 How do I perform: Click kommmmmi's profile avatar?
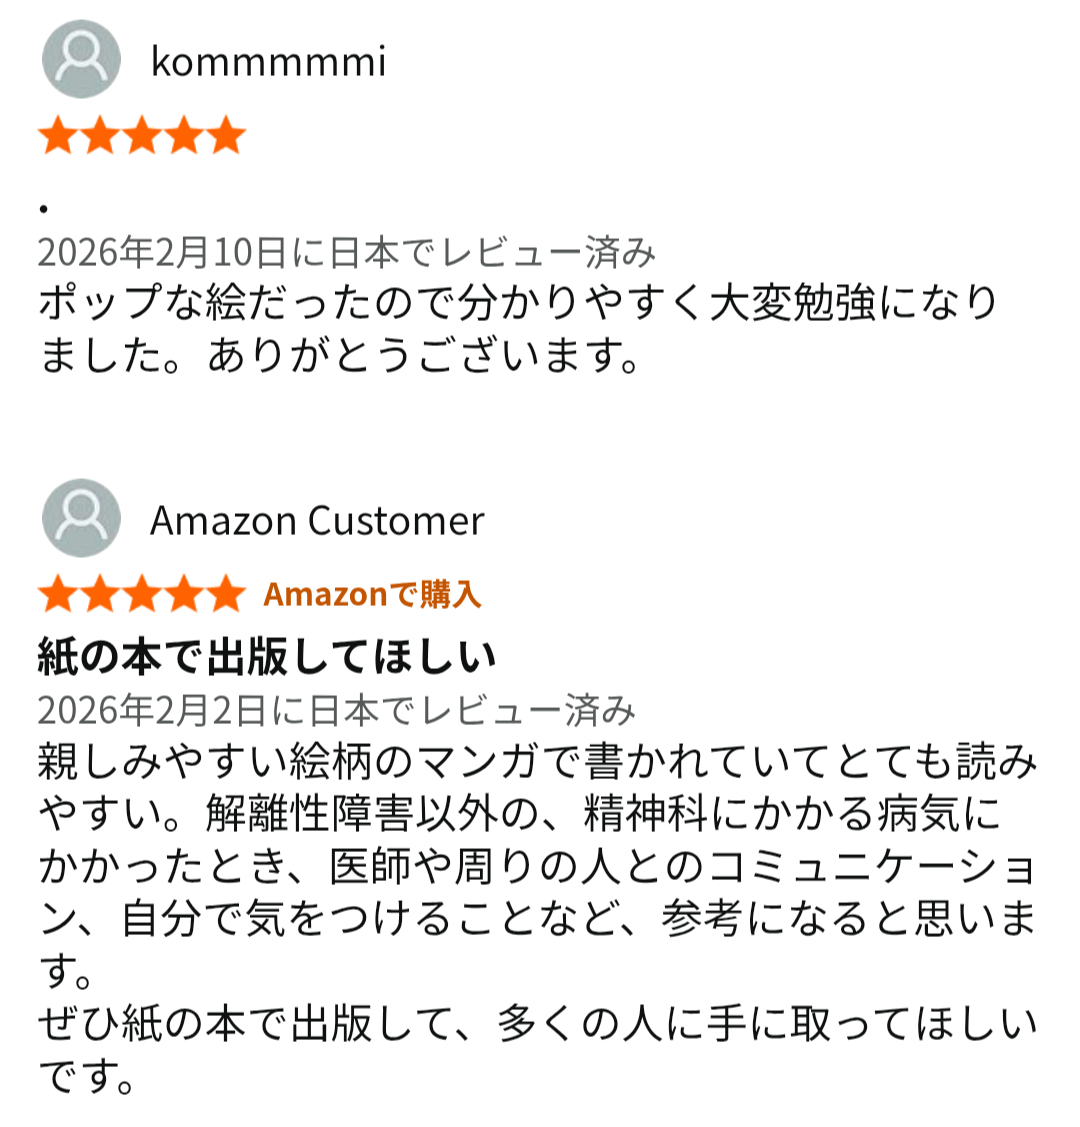tap(81, 60)
